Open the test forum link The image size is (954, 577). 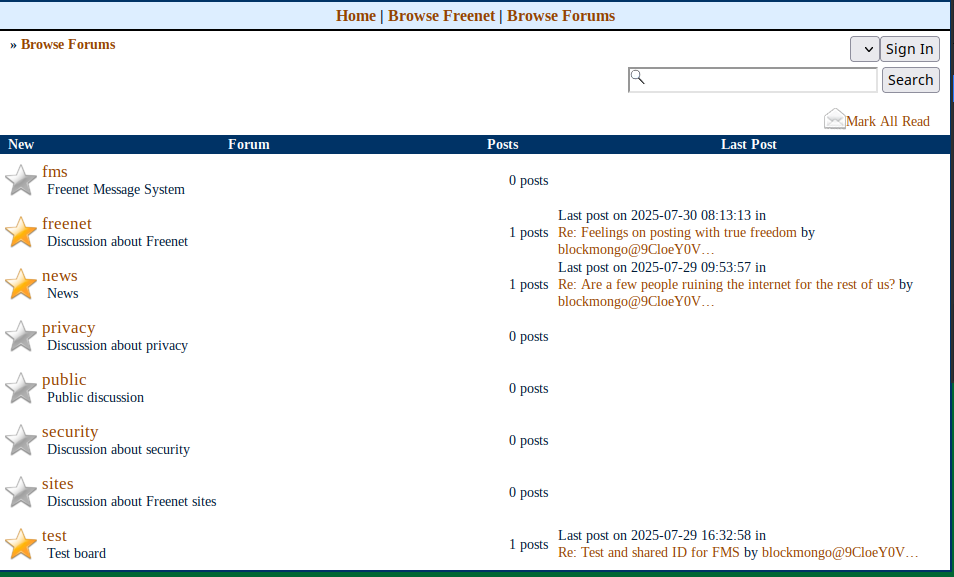(54, 536)
